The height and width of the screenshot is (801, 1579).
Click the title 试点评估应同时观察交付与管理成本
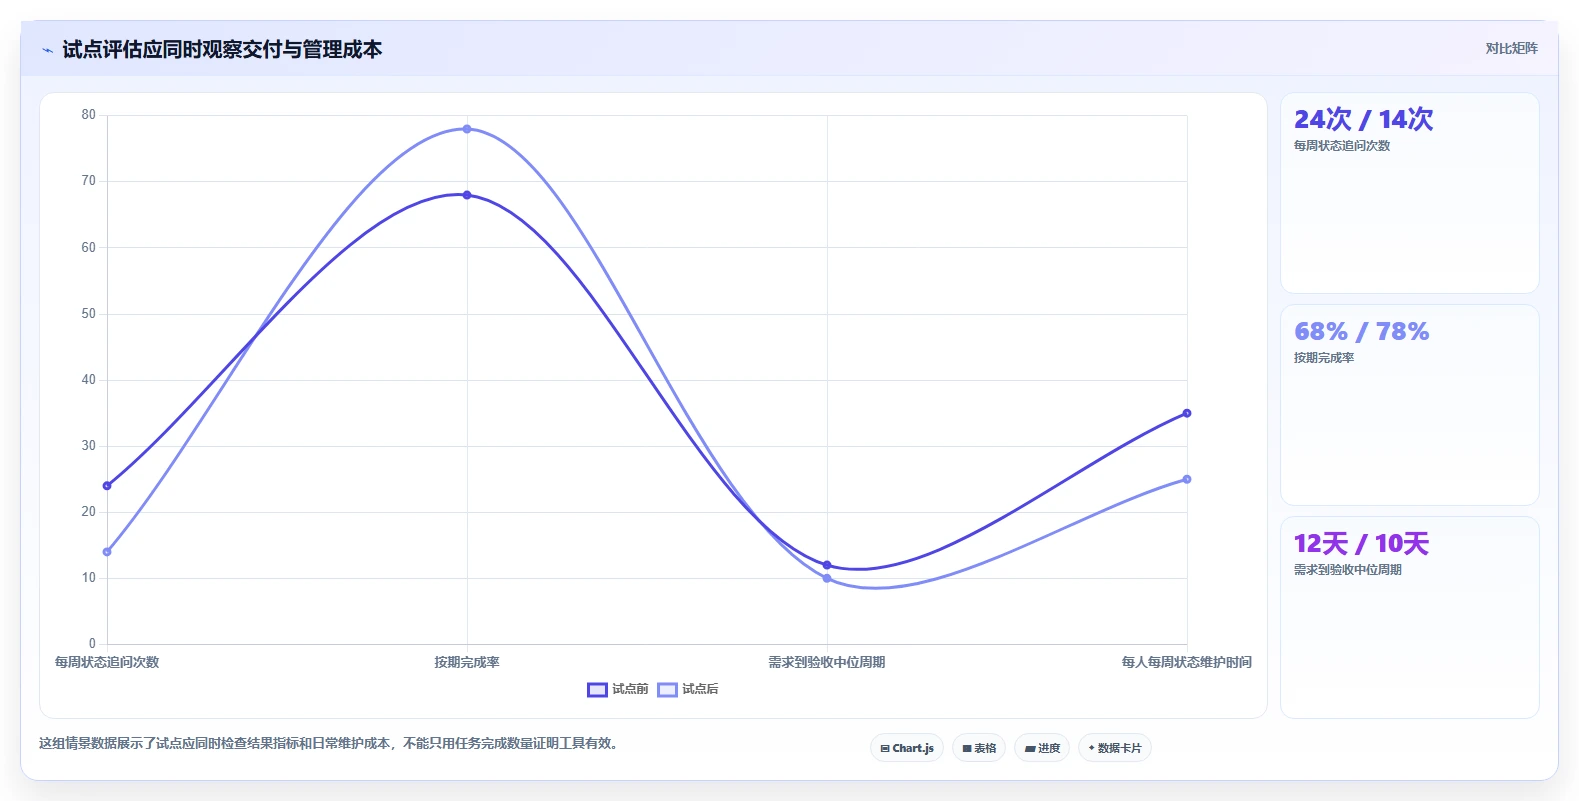222,49
